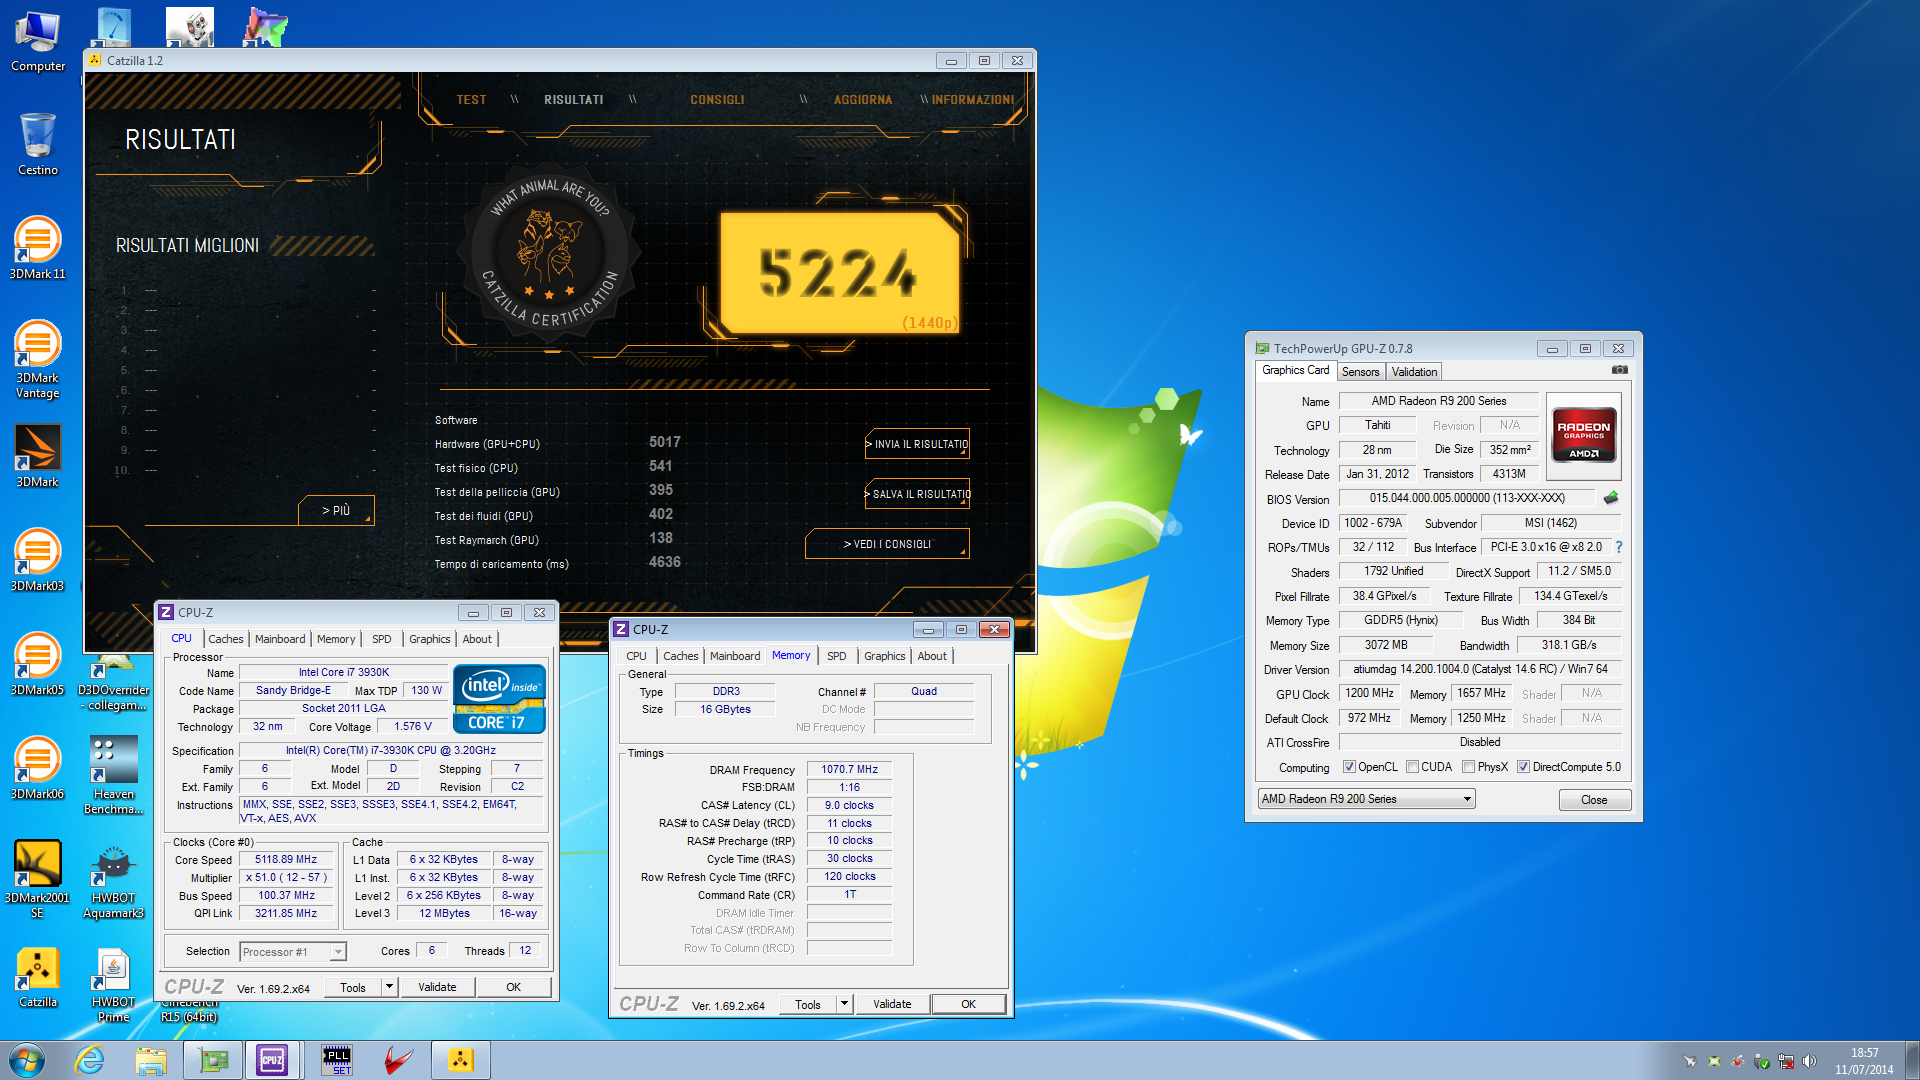Expand Tools arrow in CPU-Z Memory window
Image resolution: width=1920 pixels, height=1080 pixels.
tap(844, 1004)
